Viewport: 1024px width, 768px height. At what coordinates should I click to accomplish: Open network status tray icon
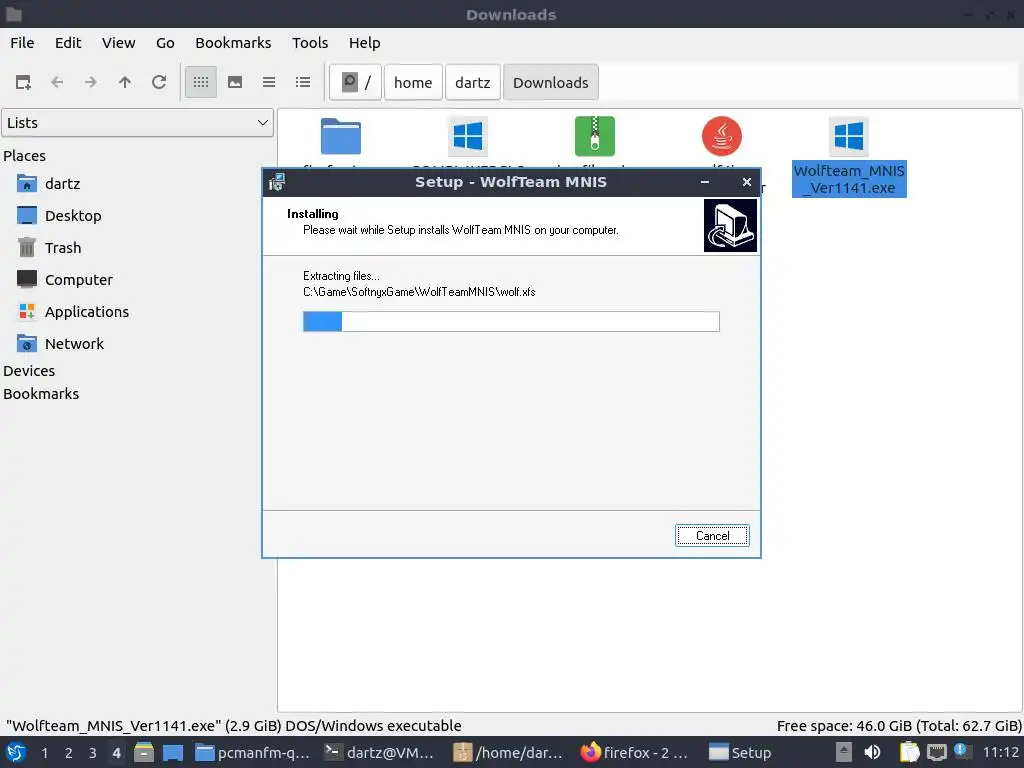[x=936, y=752]
